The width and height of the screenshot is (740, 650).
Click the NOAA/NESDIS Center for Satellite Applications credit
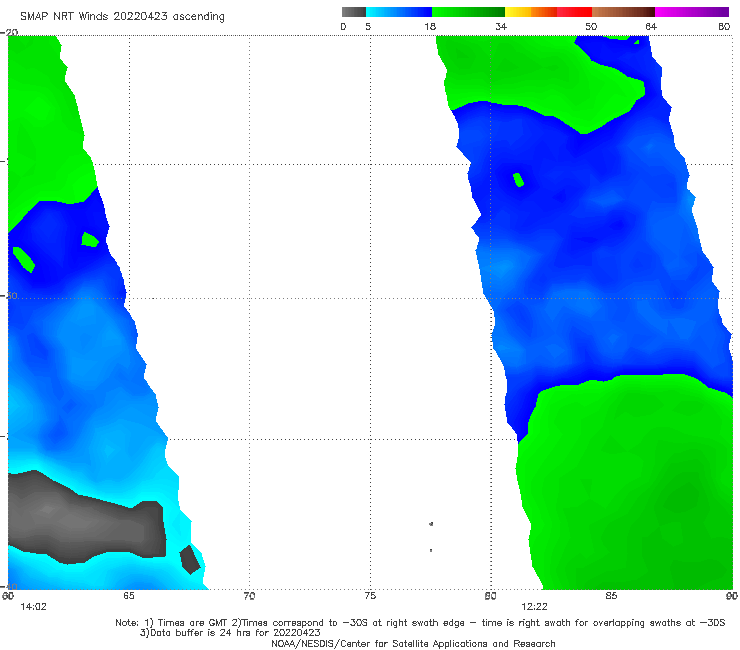(413, 643)
